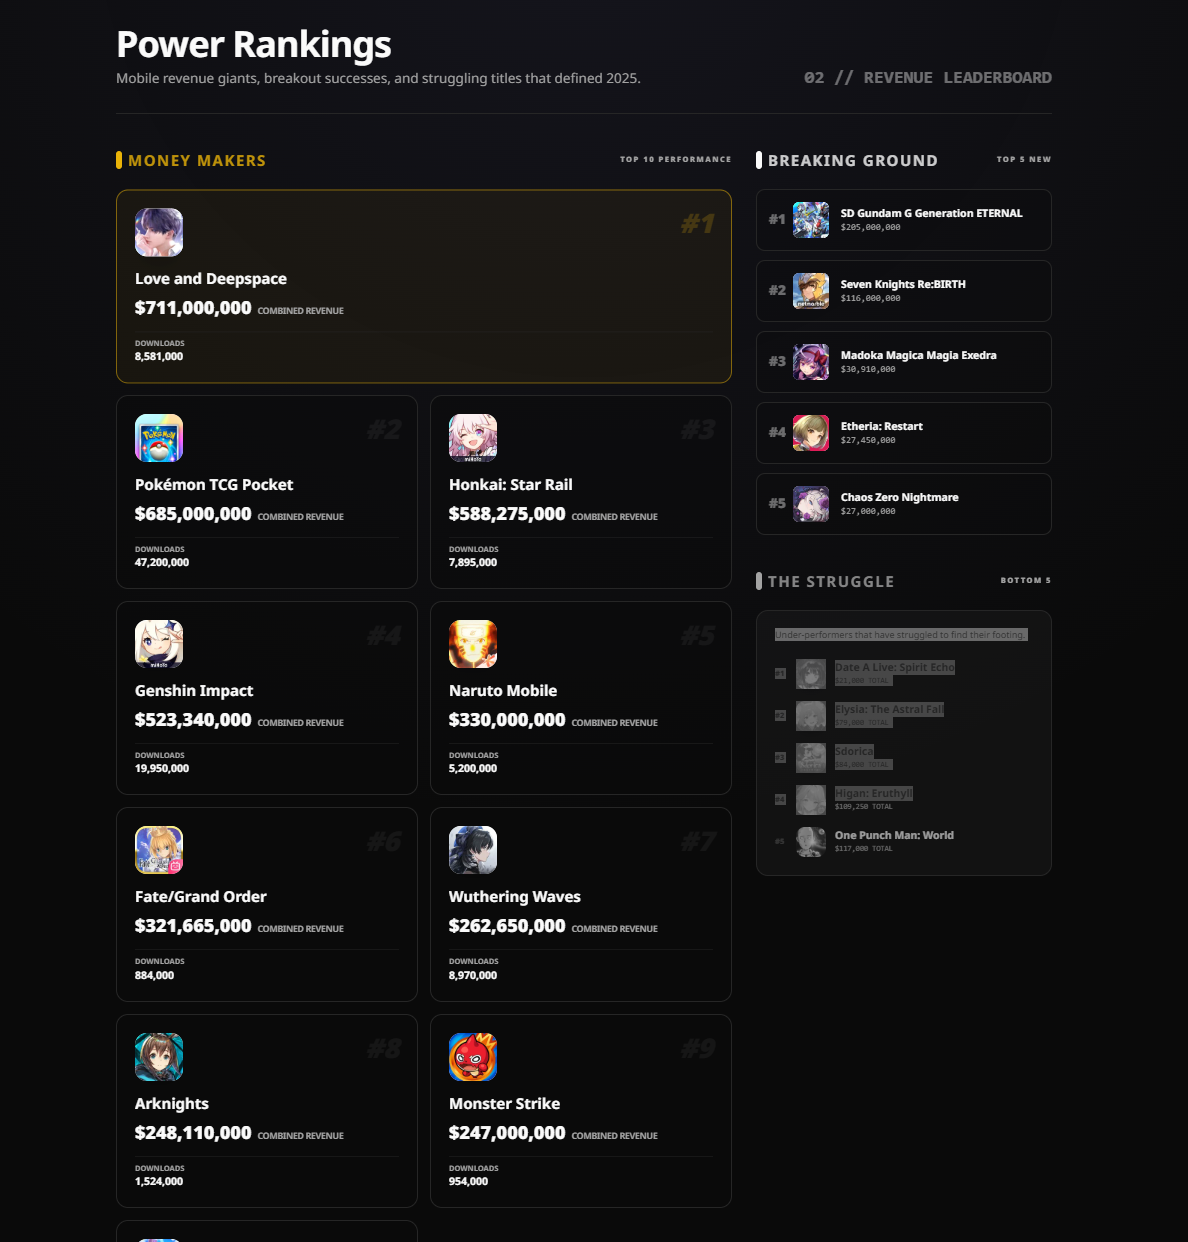Image resolution: width=1188 pixels, height=1242 pixels.
Task: Click the 47,200,000 downloads count
Action: [x=162, y=562]
